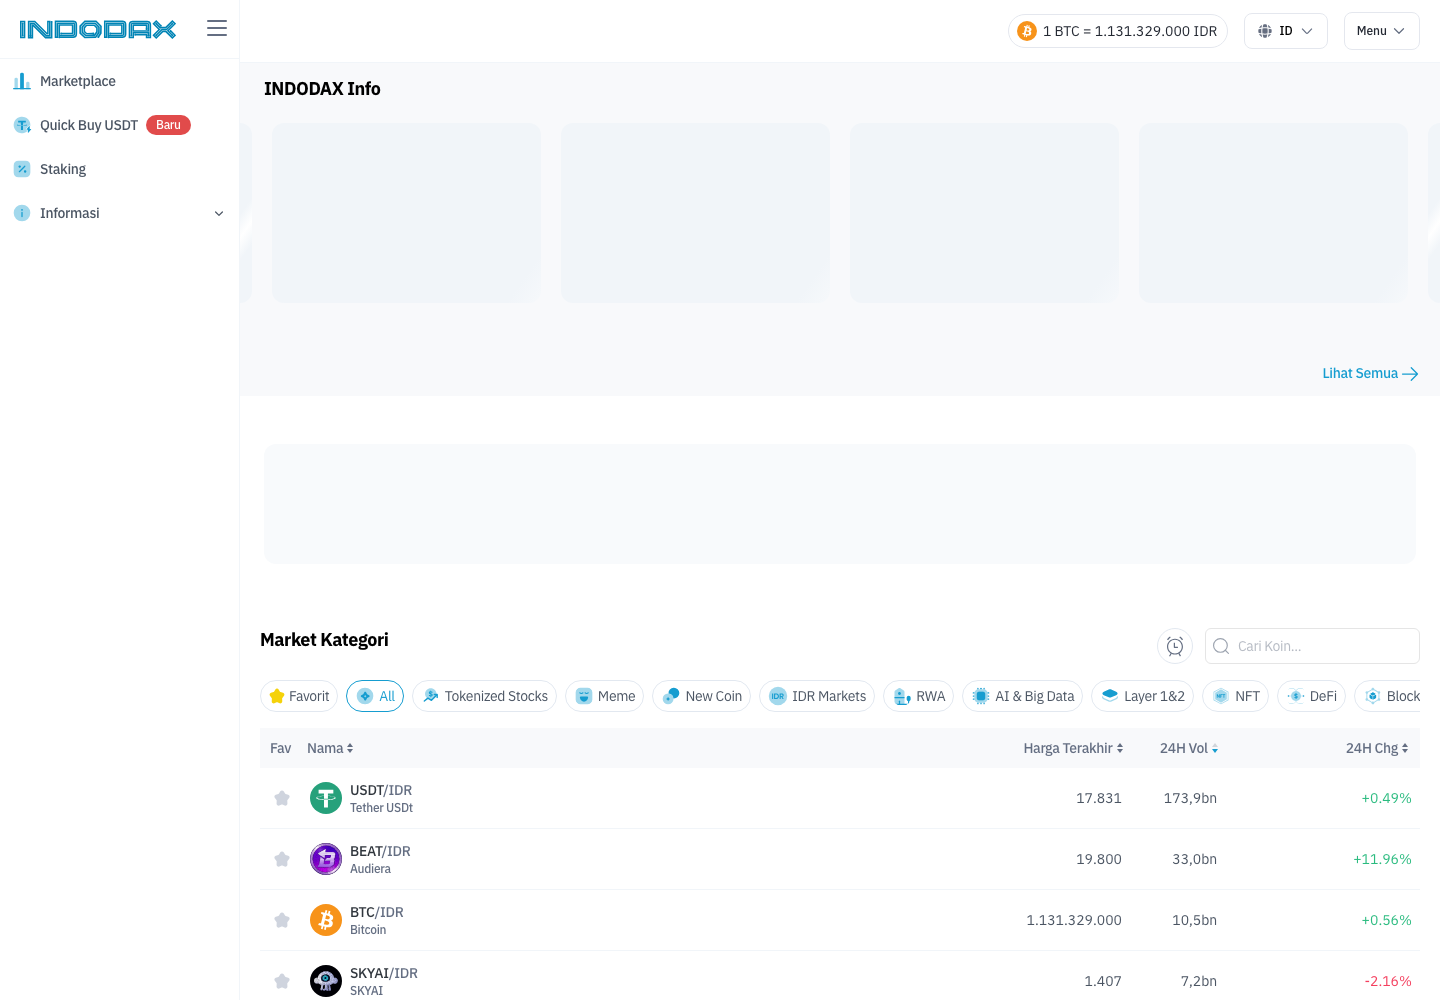Click the Bitcoin coin icon in table
Image resolution: width=1440 pixels, height=1000 pixels.
326,920
